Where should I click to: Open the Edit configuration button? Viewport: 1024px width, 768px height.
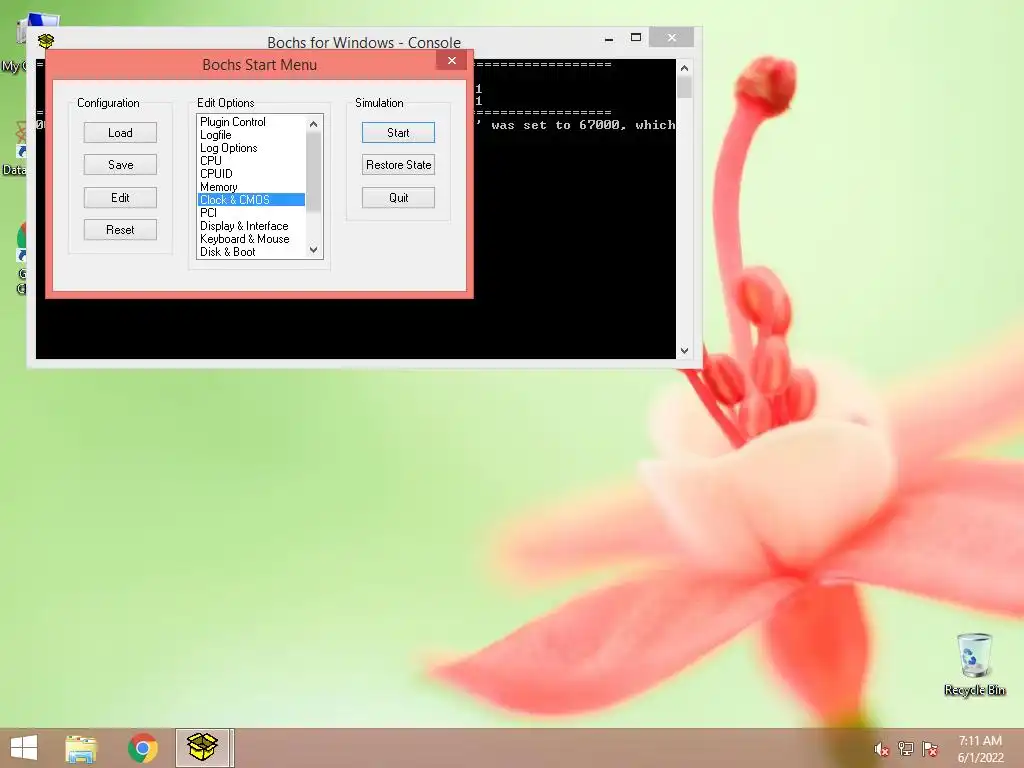(120, 197)
